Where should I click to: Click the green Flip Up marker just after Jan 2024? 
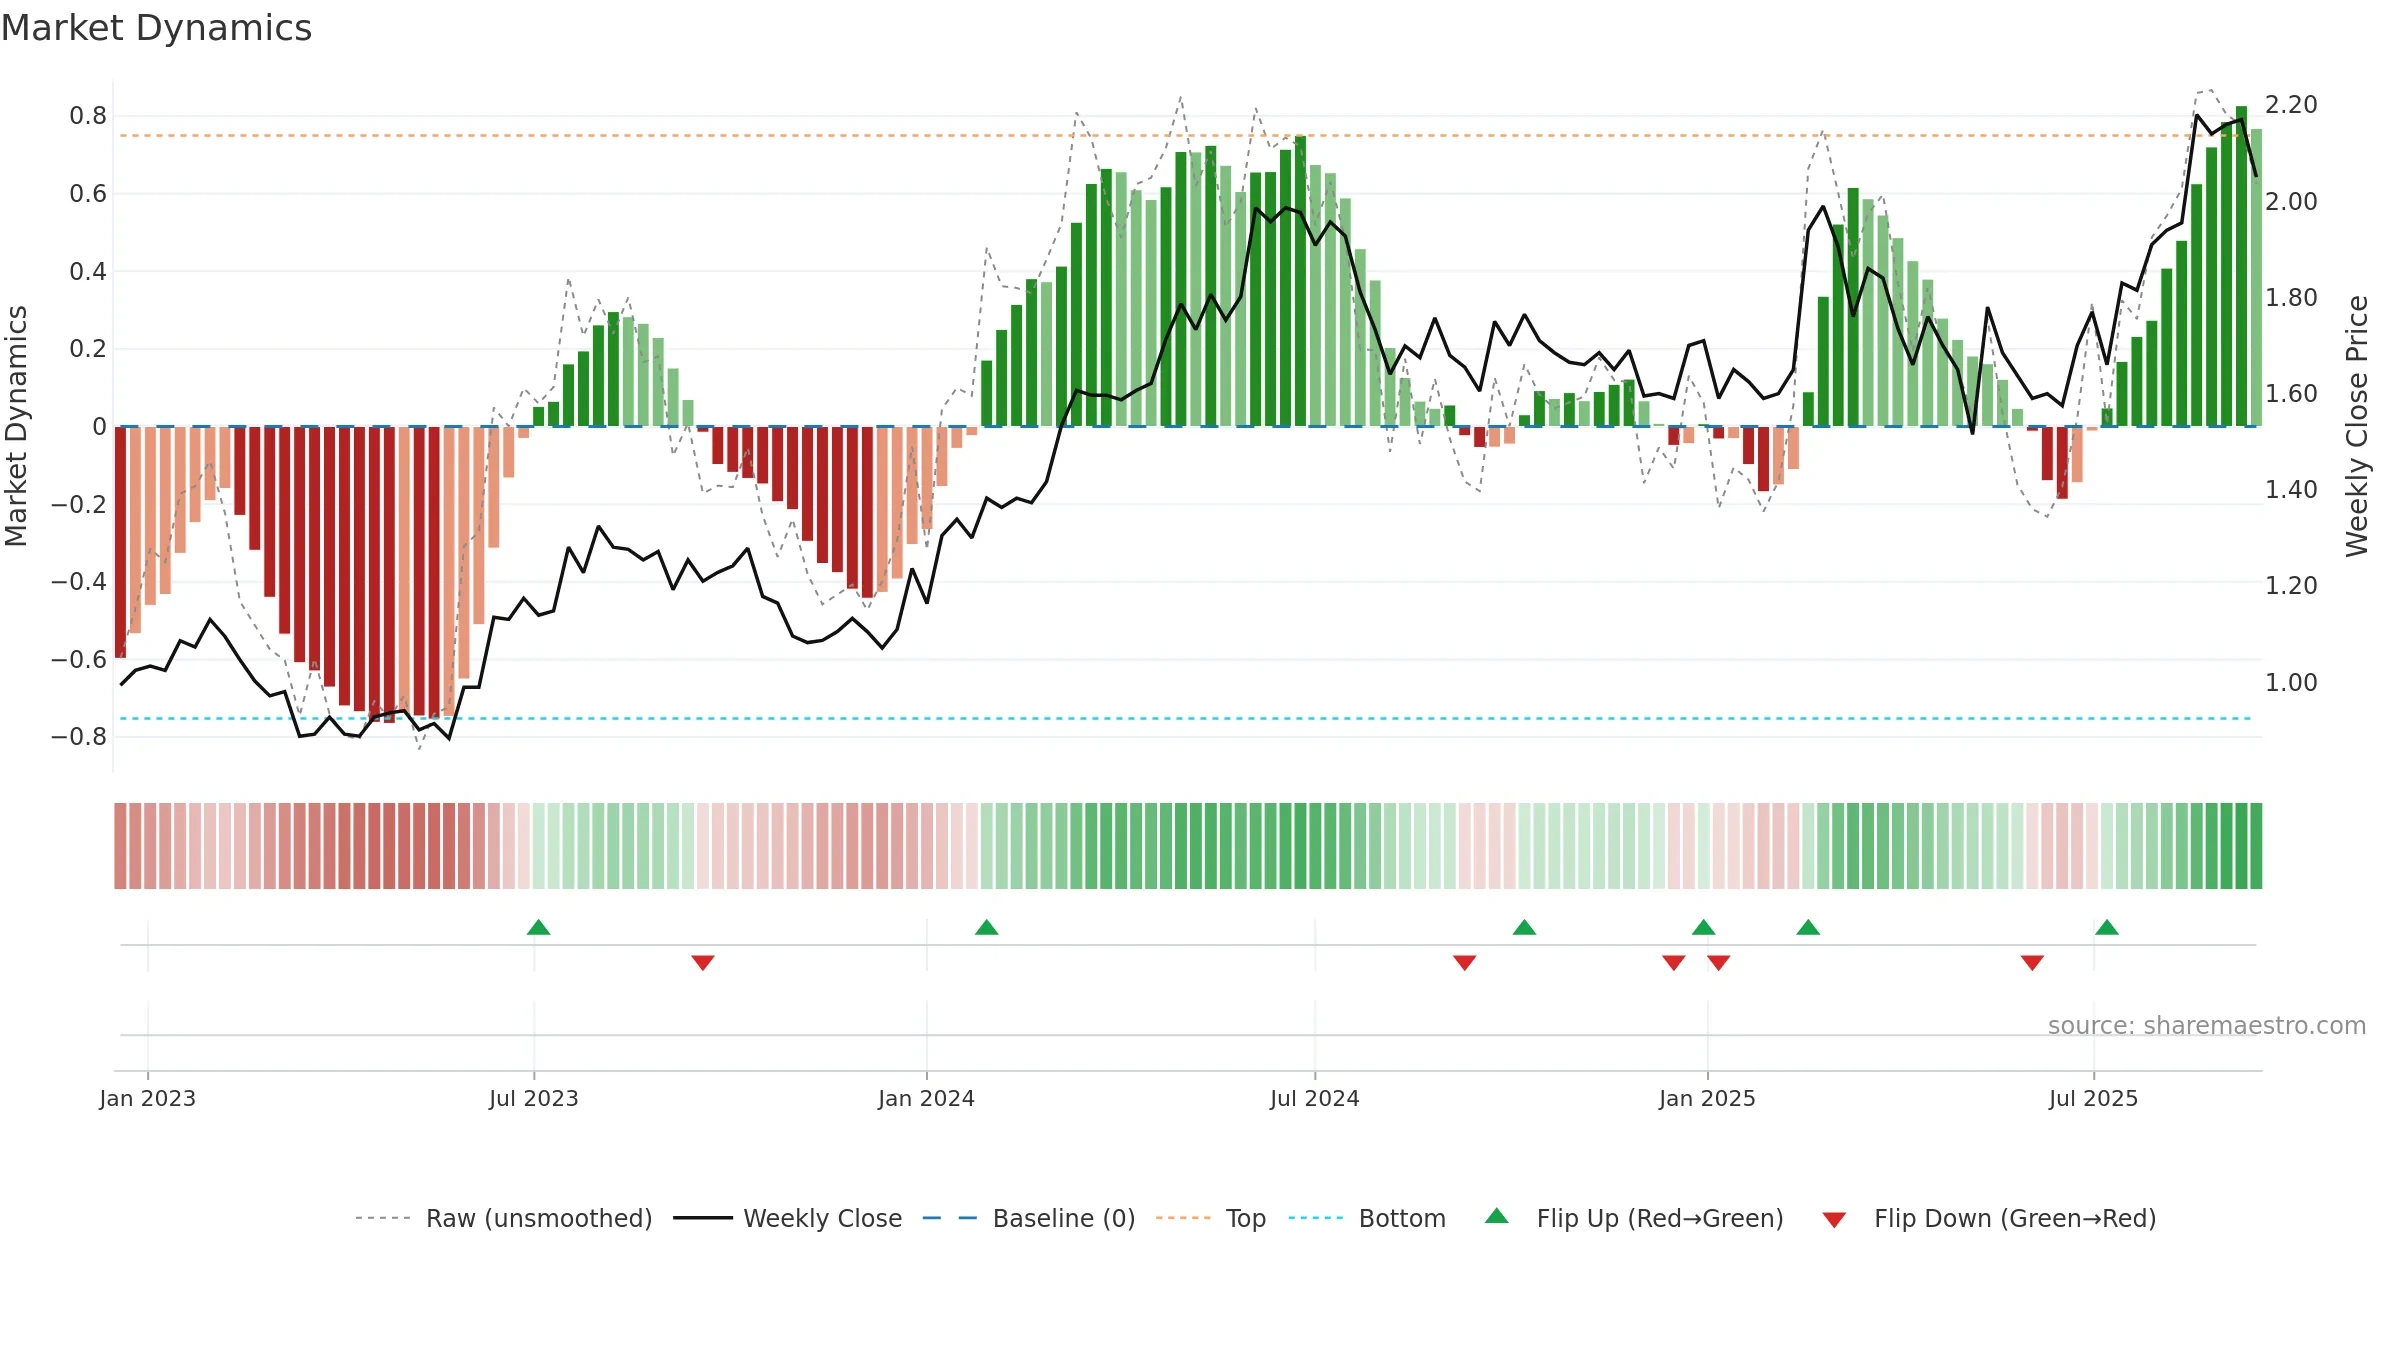pyautogui.click(x=986, y=927)
